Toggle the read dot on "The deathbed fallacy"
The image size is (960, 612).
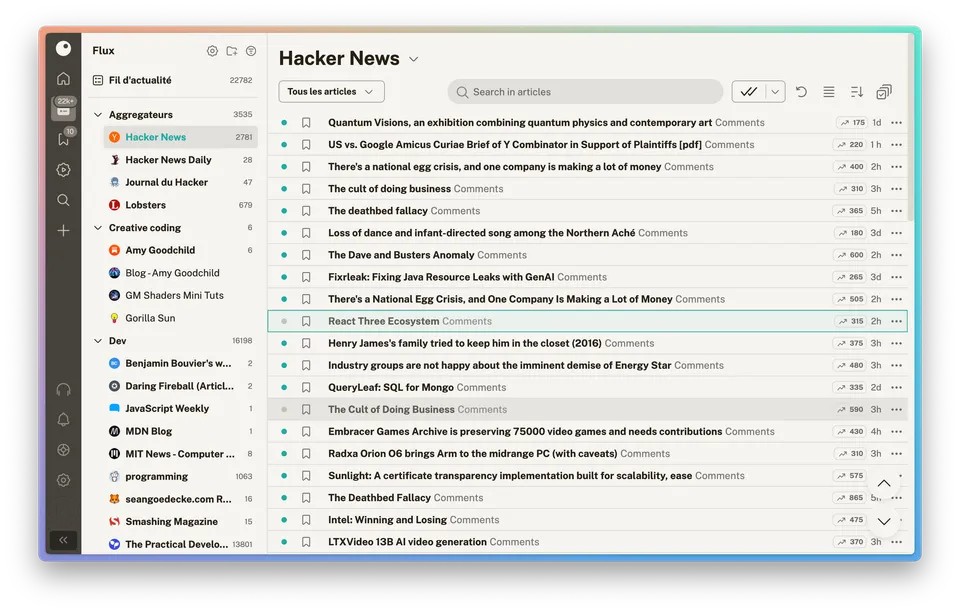click(x=284, y=211)
